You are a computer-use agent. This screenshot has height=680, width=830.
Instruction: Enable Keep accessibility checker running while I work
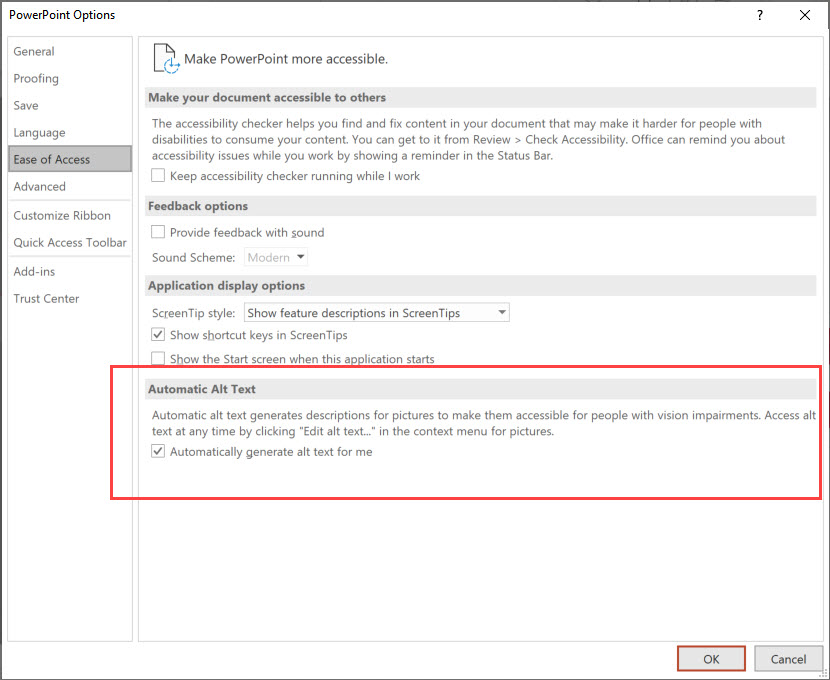click(x=158, y=175)
